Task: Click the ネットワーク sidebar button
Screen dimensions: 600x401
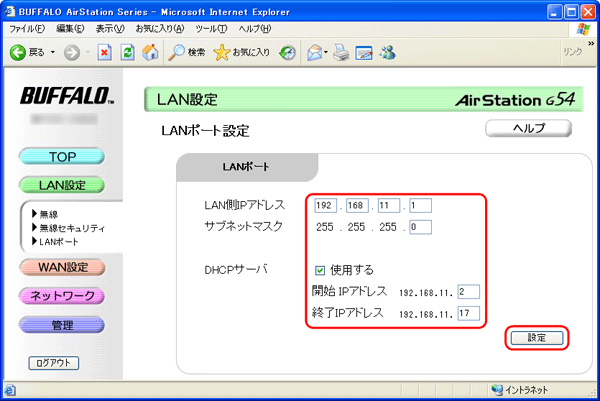Action: [62, 296]
